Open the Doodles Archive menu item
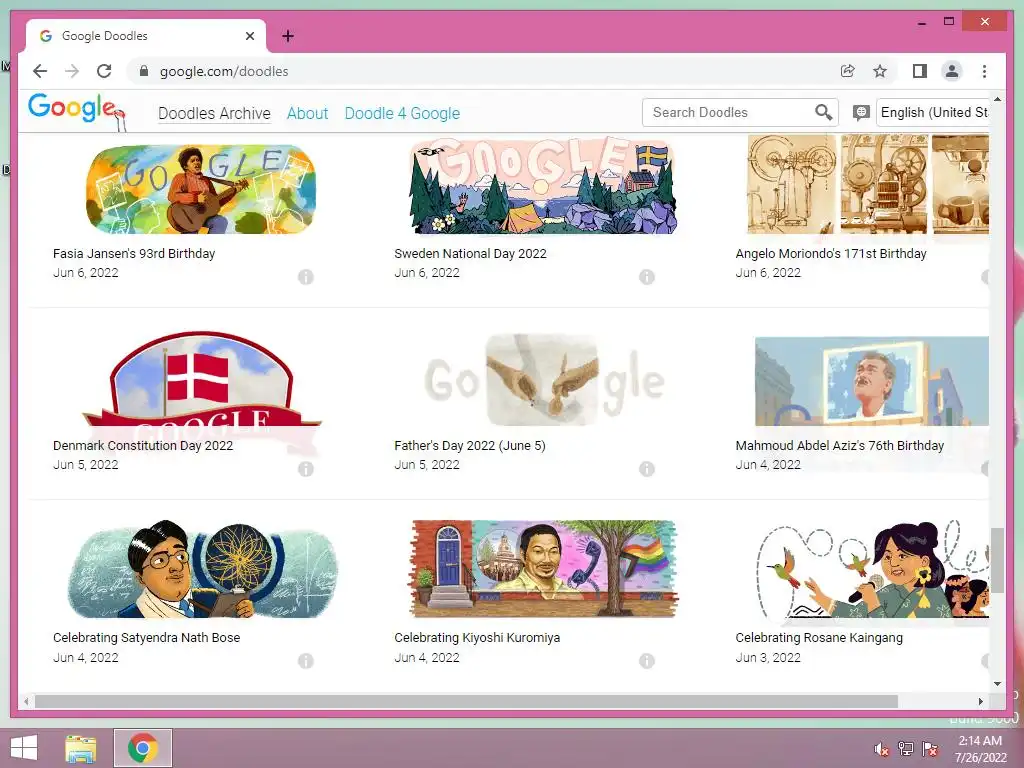1024x768 pixels. tap(214, 113)
